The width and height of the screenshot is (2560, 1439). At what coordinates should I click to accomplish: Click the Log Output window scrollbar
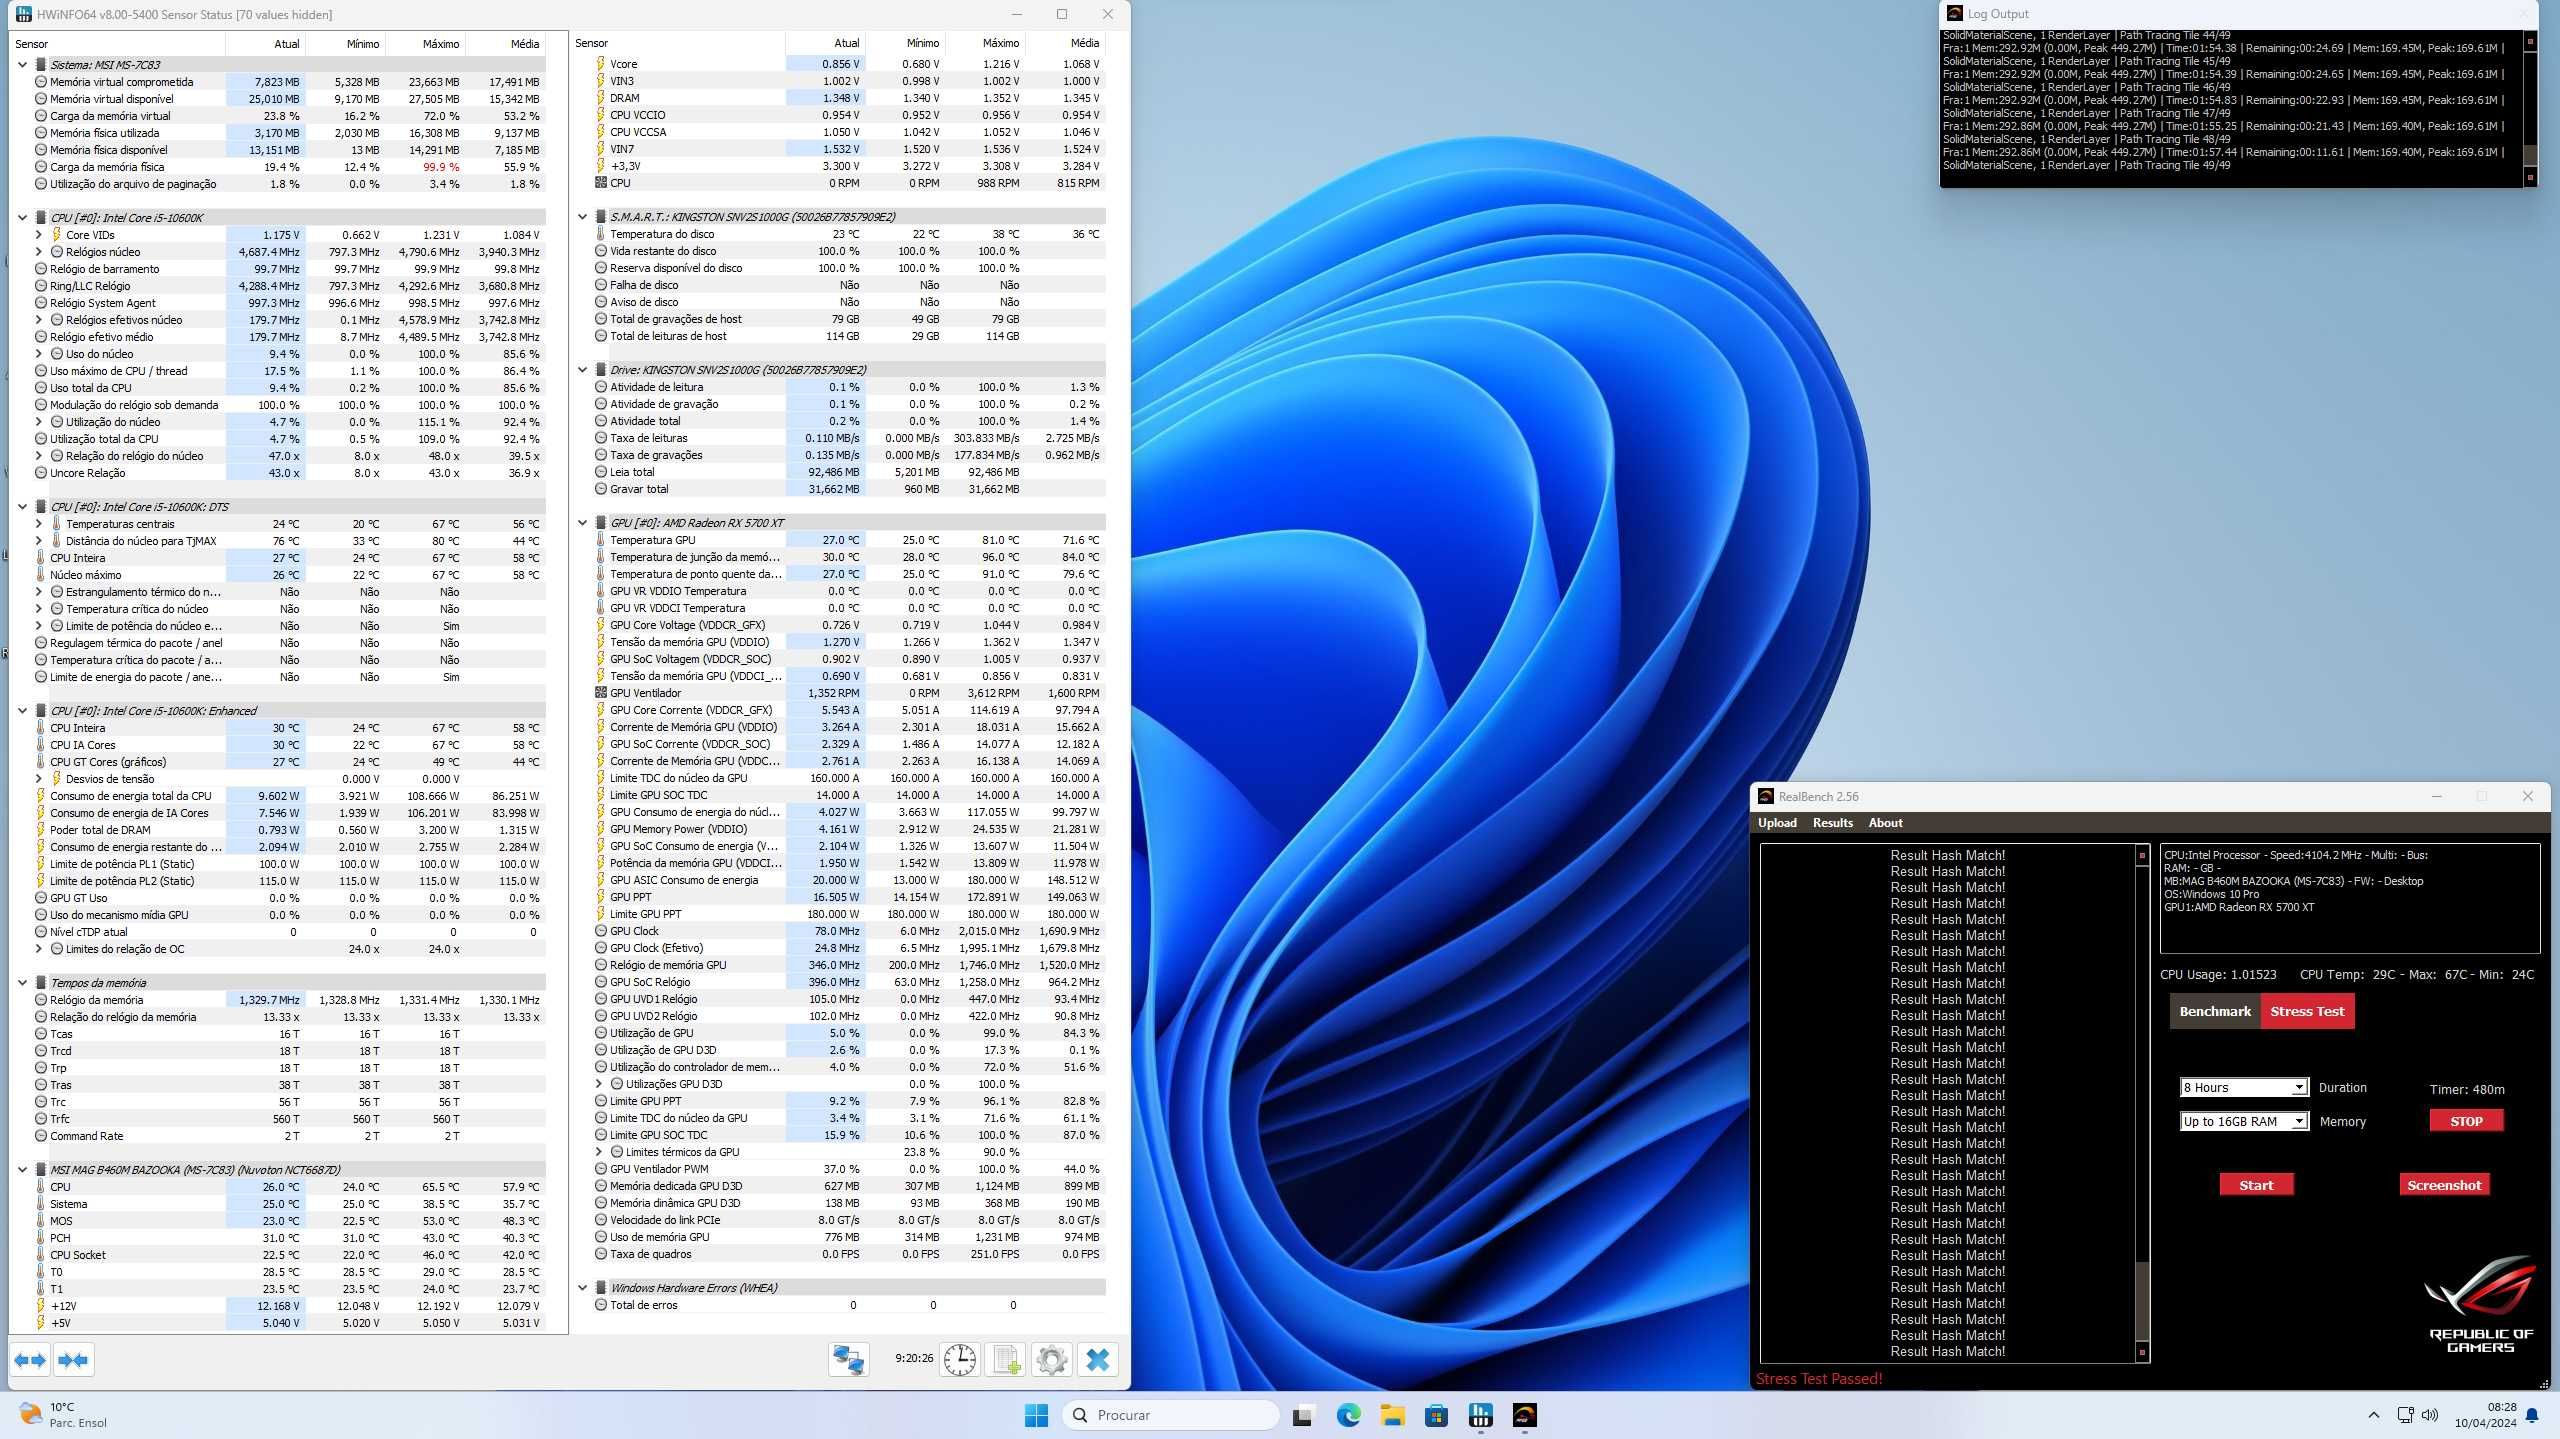[2531, 110]
